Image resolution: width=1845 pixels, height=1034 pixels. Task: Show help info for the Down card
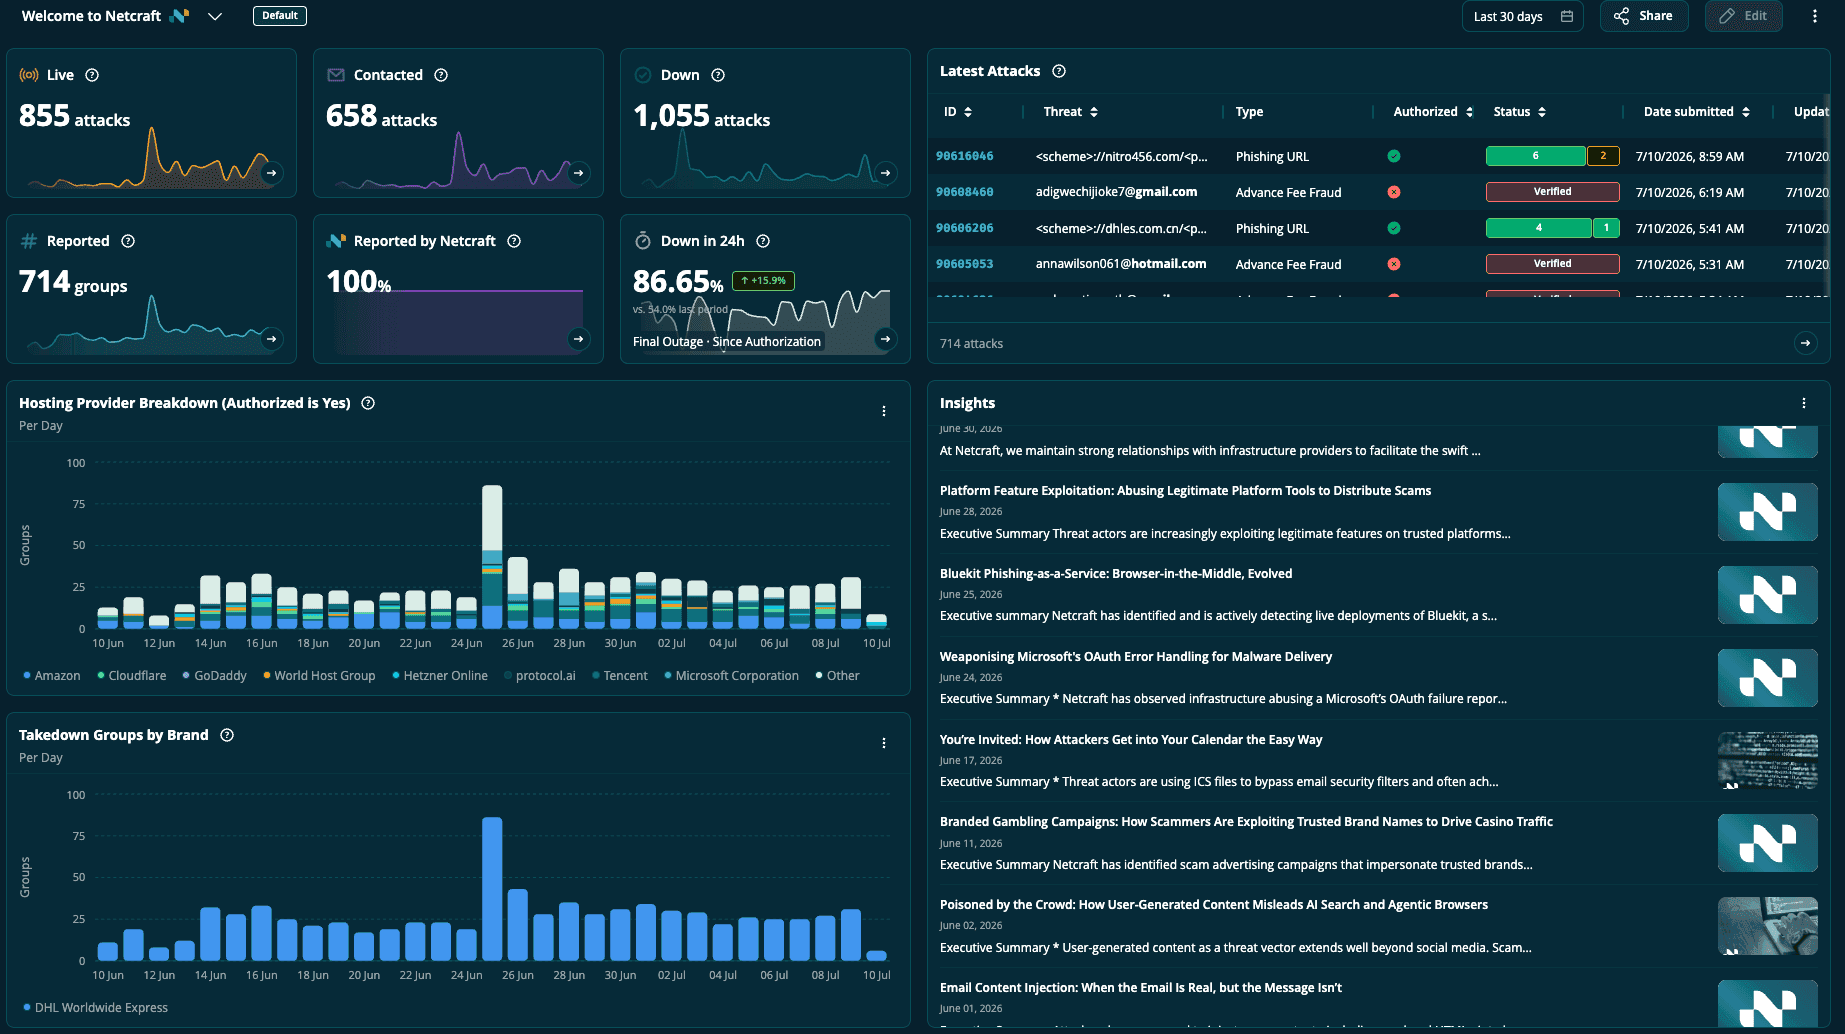pos(718,75)
